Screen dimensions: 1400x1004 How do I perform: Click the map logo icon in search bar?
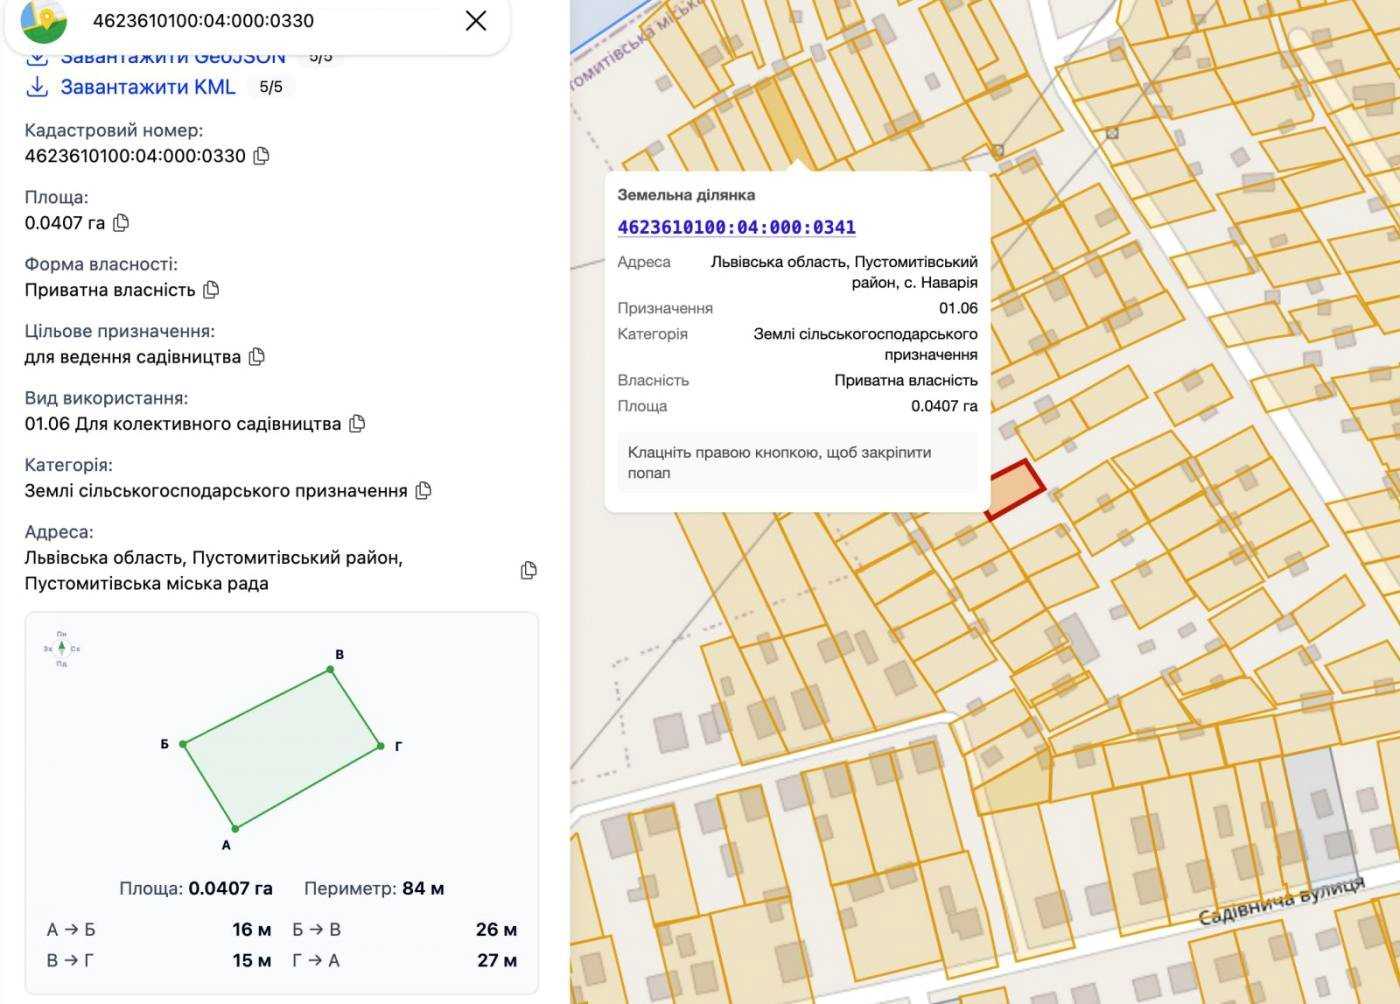[x=44, y=21]
